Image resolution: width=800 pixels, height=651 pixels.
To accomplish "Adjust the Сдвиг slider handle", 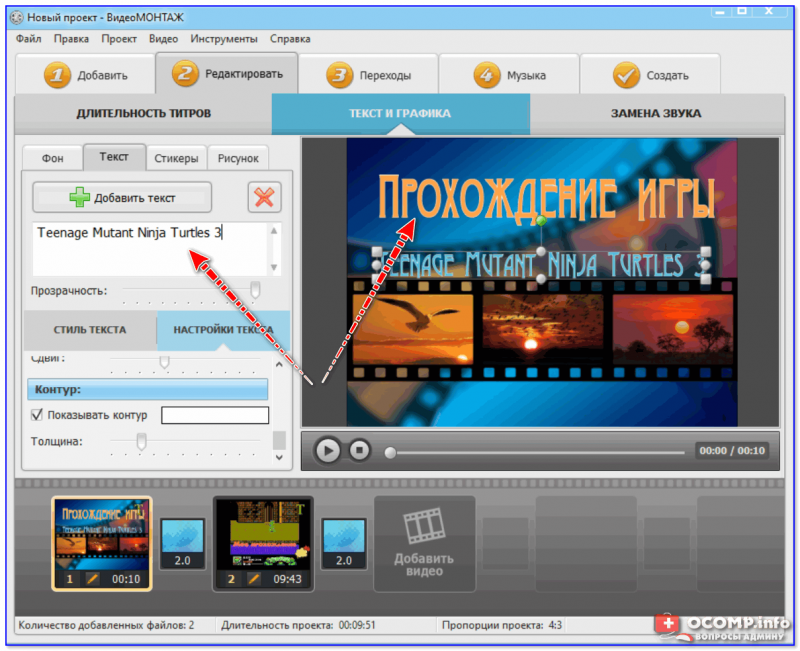I will (164, 361).
